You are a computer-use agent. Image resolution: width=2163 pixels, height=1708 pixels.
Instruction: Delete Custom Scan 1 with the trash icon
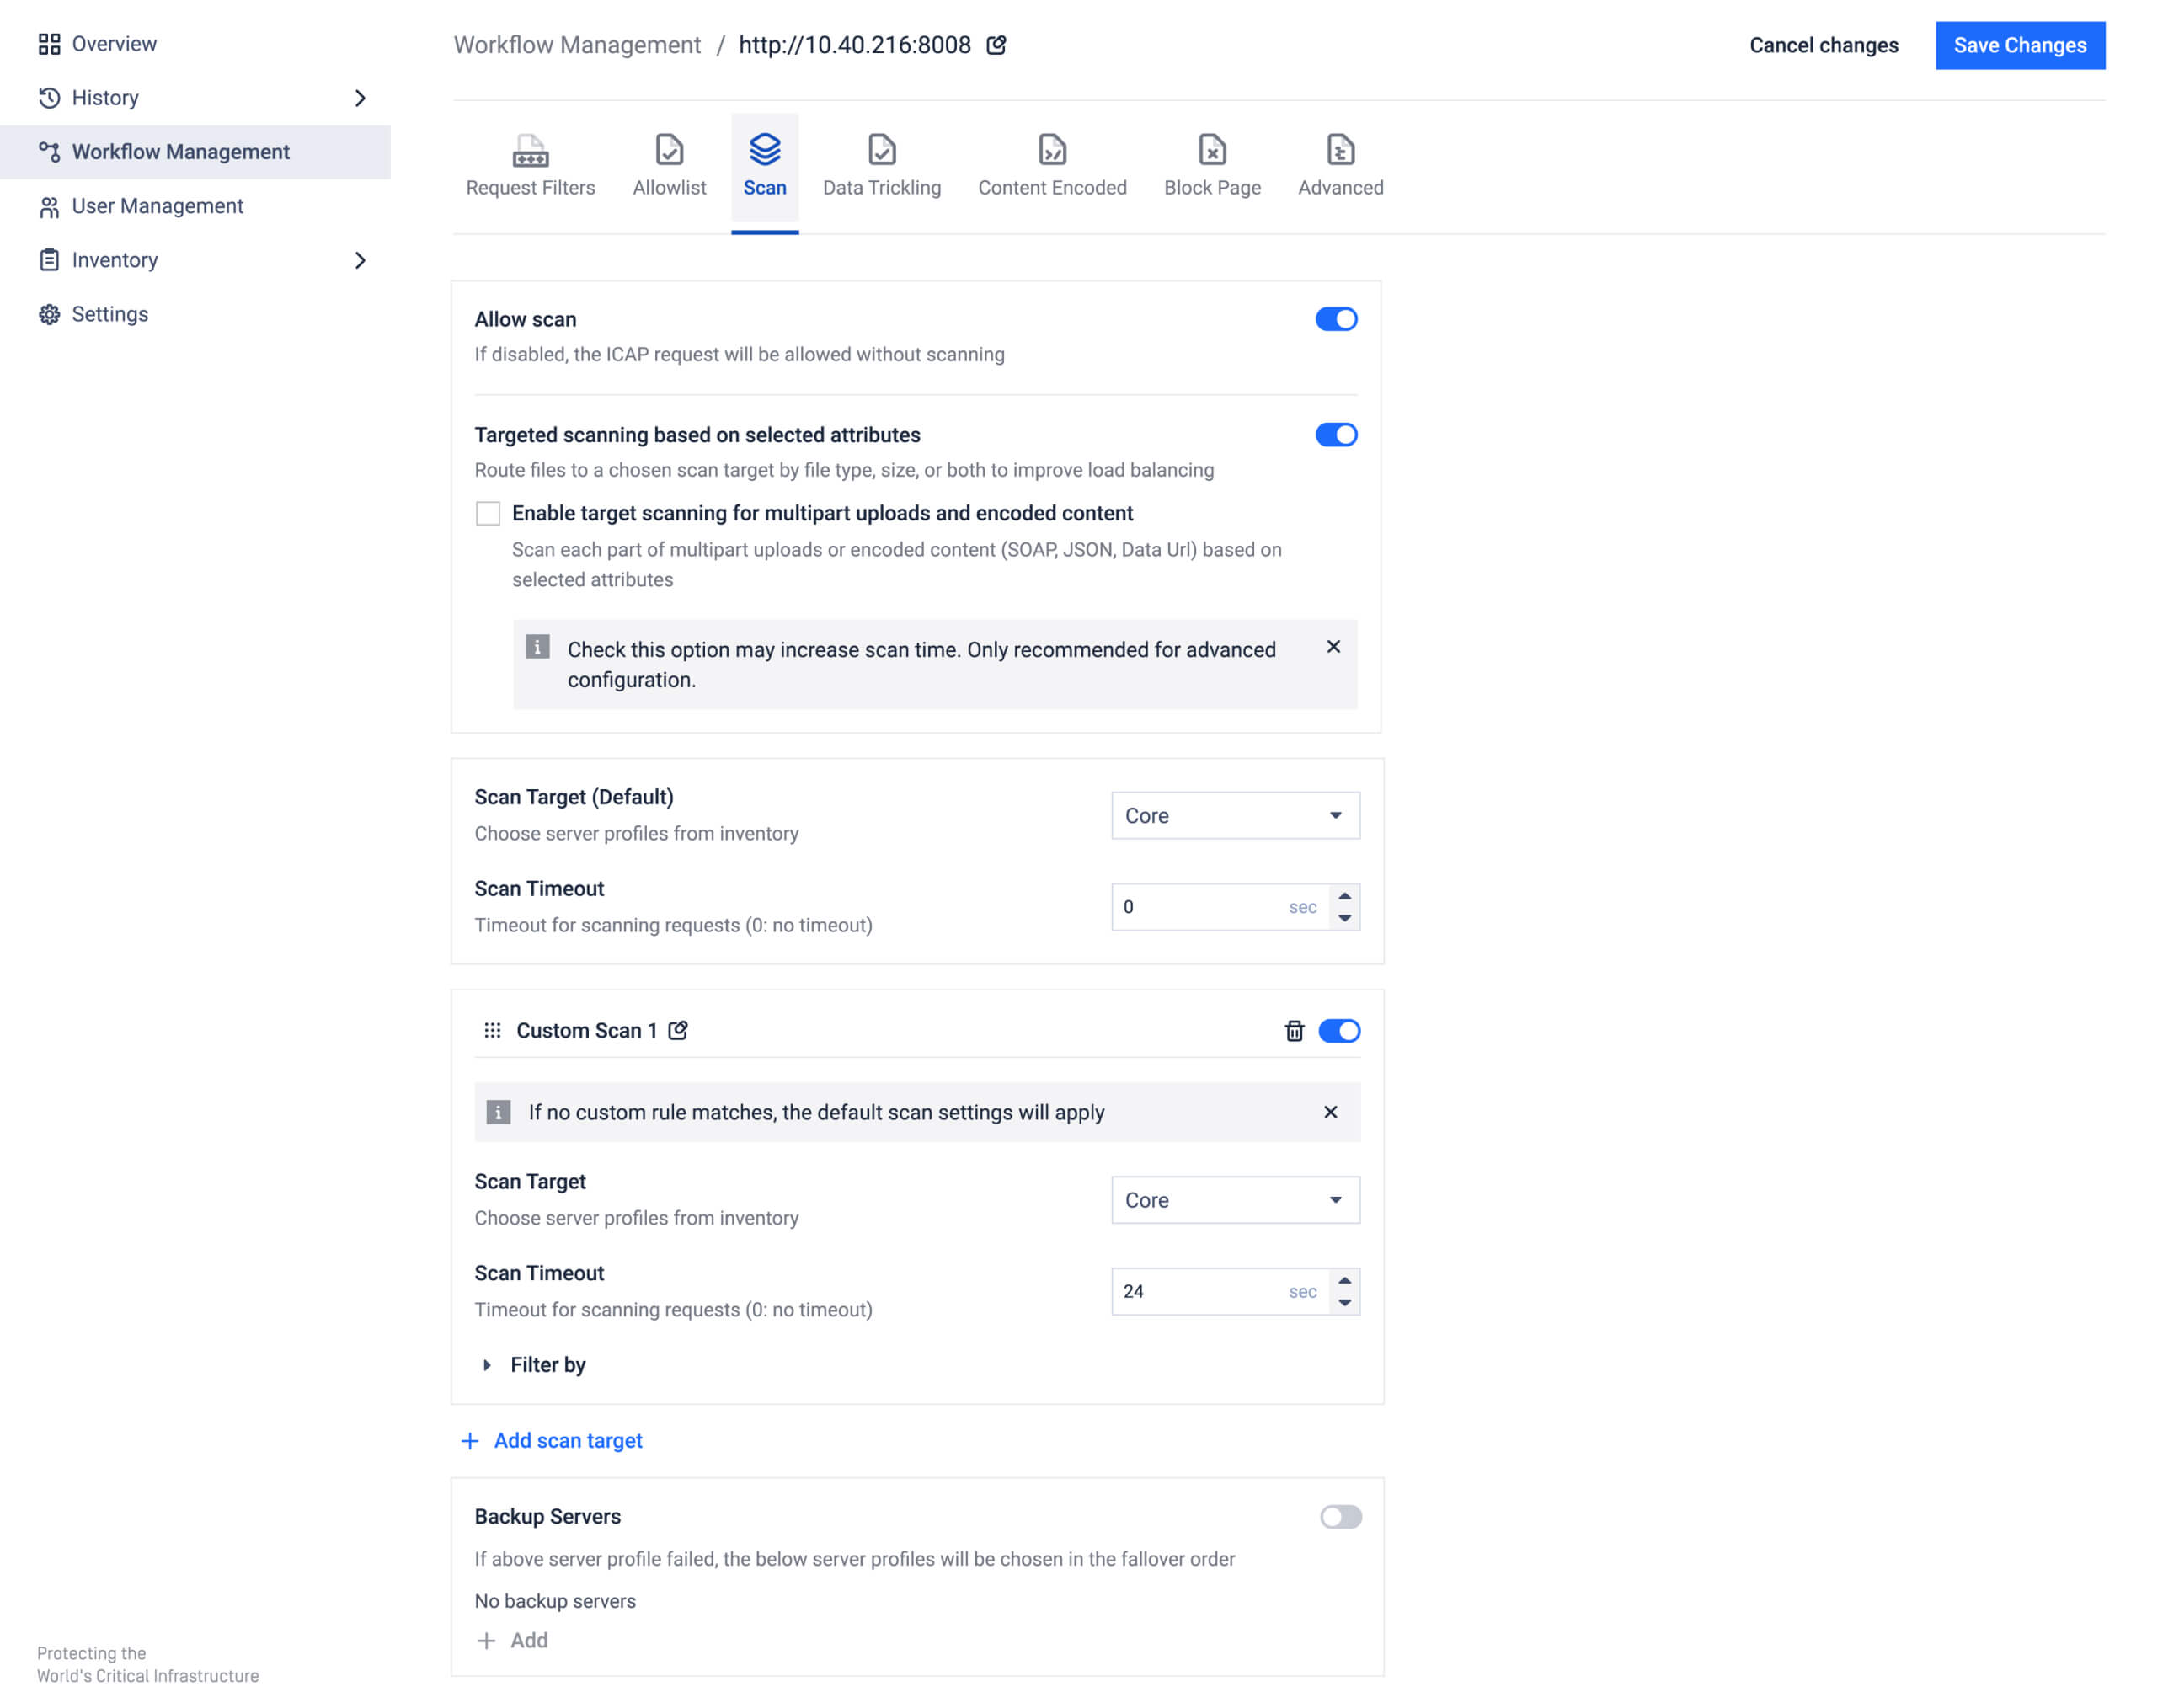tap(1293, 1030)
